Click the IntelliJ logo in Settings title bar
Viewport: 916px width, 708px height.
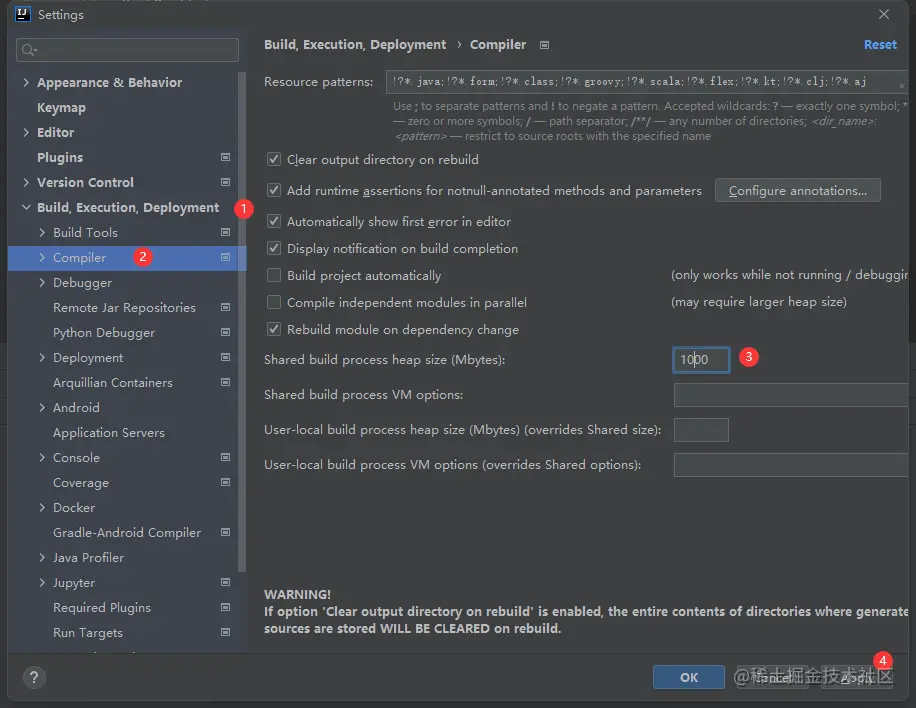click(22, 14)
